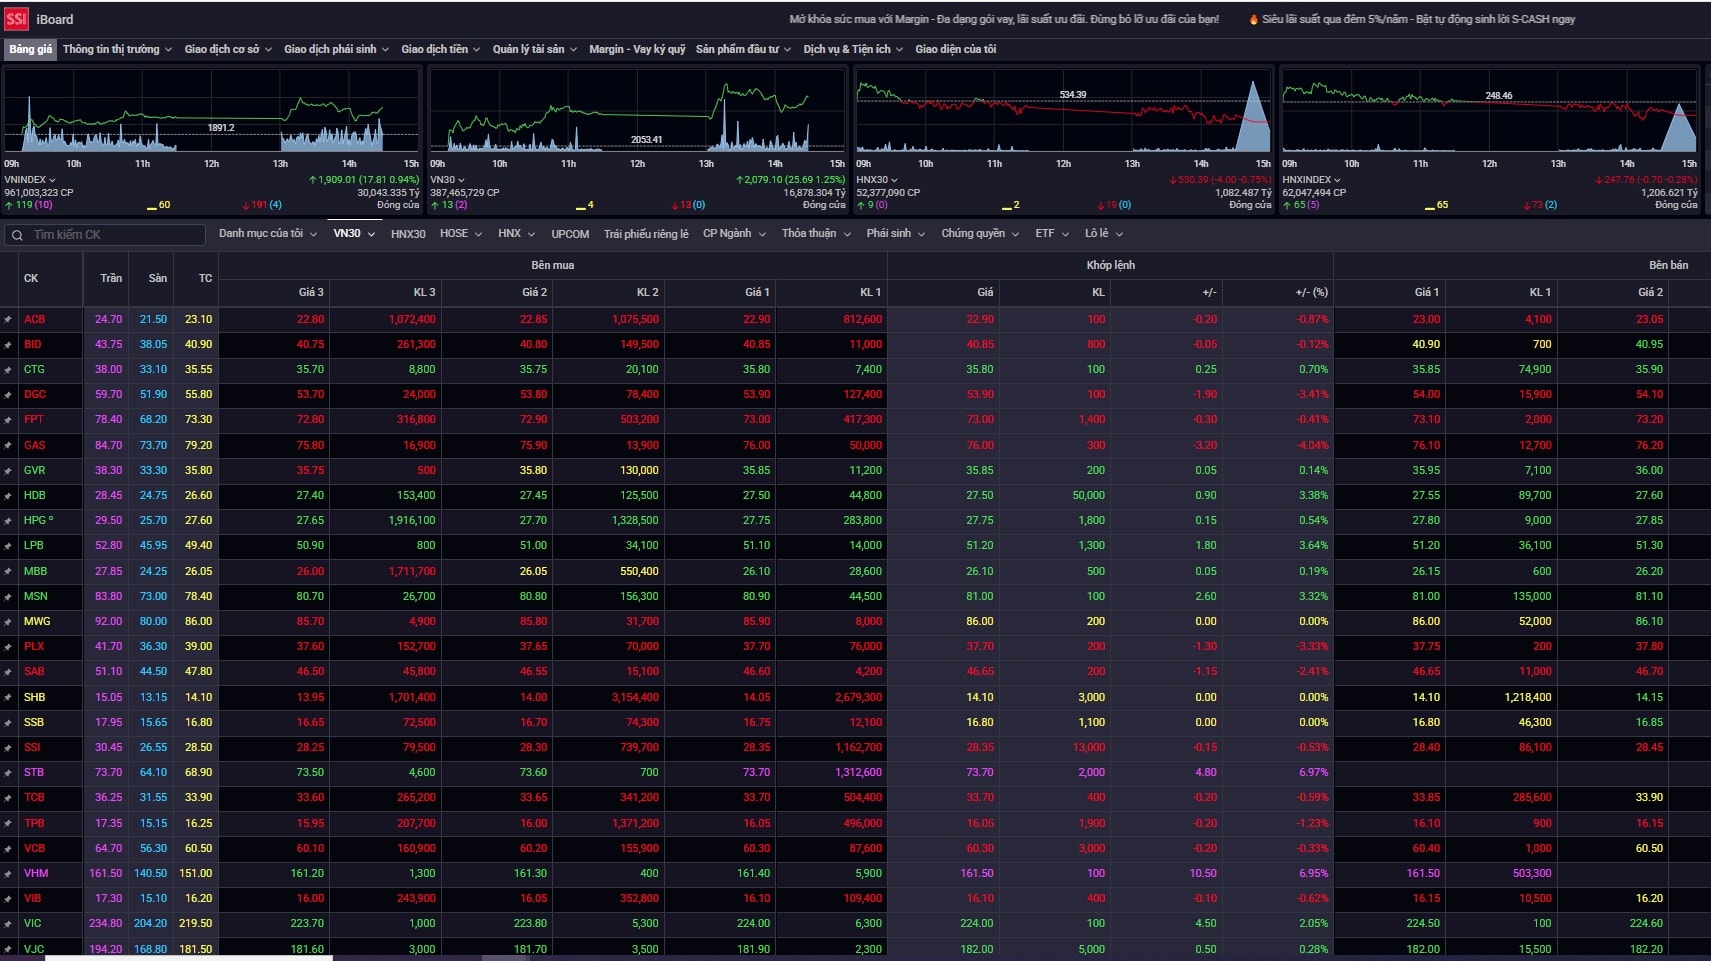The height and width of the screenshot is (961, 1711).
Task: Expand the HNXINDEX chart index selector
Action: pyautogui.click(x=1311, y=180)
